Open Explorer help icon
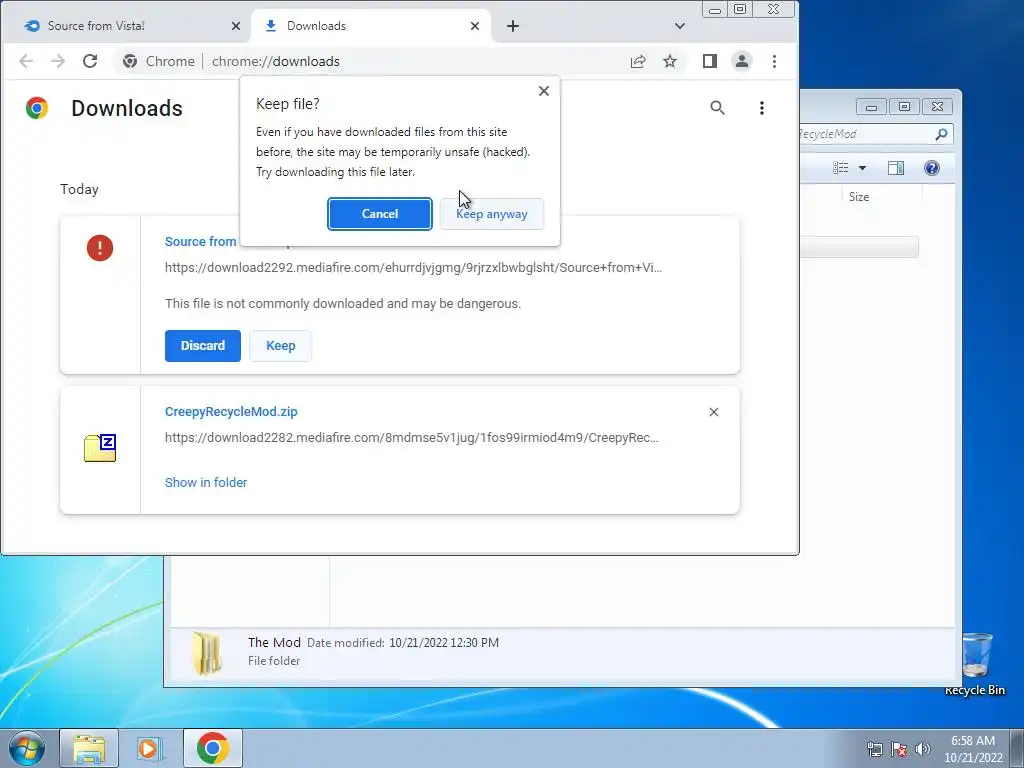The height and width of the screenshot is (768, 1024). [932, 168]
